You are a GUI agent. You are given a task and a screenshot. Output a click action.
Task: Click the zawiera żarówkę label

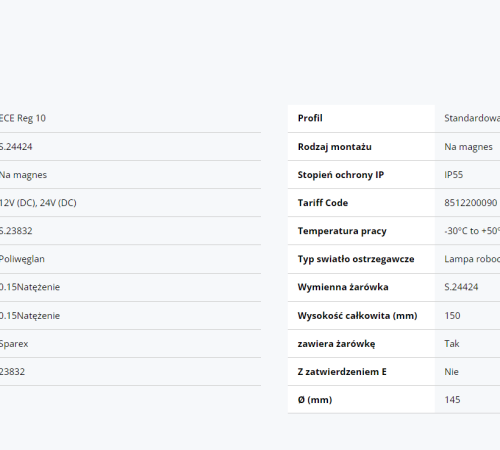336,344
